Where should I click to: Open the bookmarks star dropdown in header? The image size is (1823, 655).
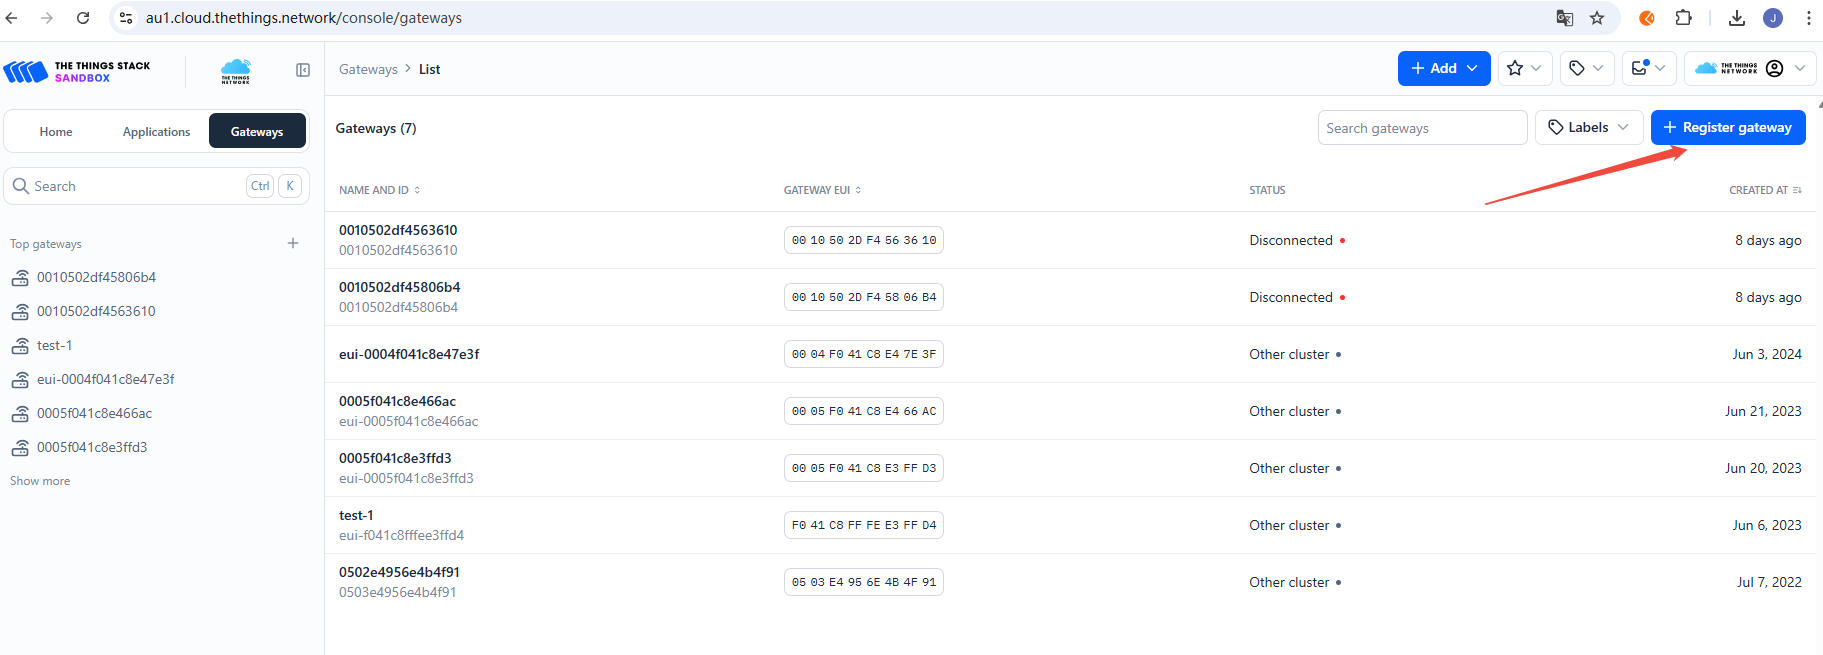tap(1524, 68)
